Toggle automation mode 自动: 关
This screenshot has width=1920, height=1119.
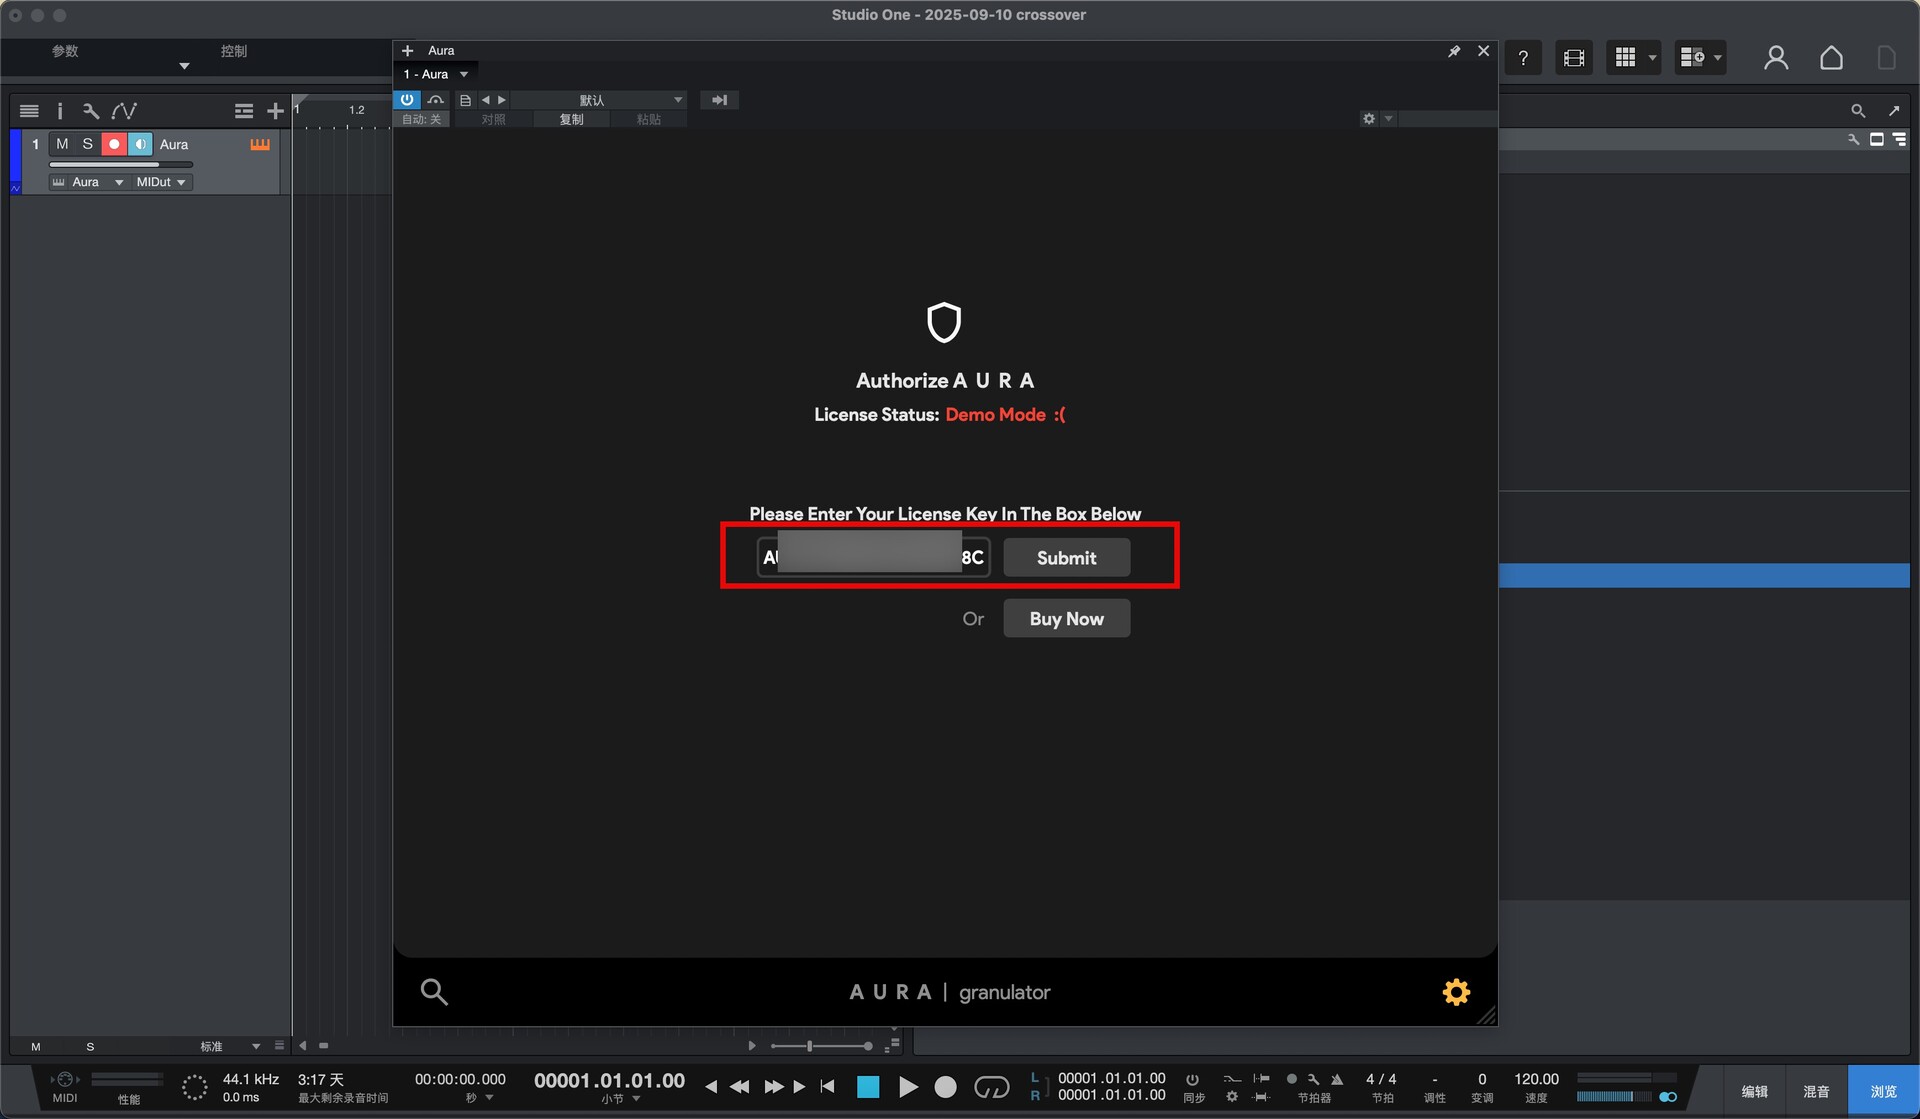click(x=421, y=119)
